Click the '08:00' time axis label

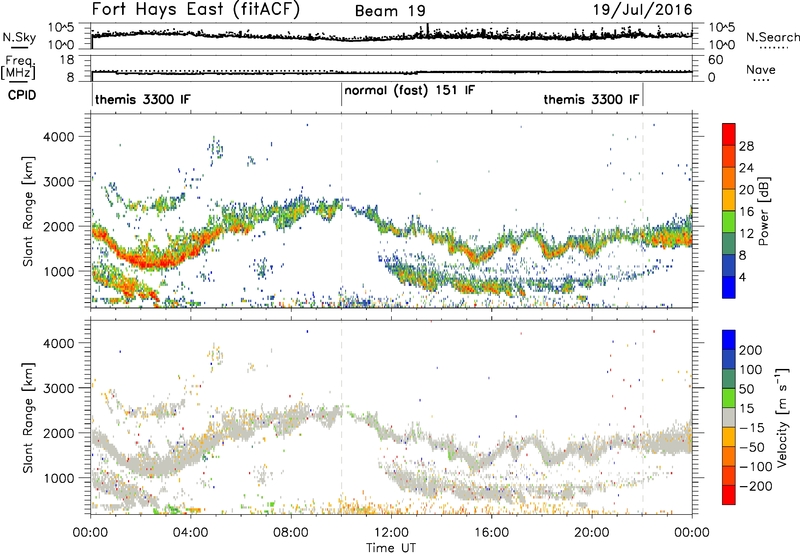pyautogui.click(x=291, y=533)
